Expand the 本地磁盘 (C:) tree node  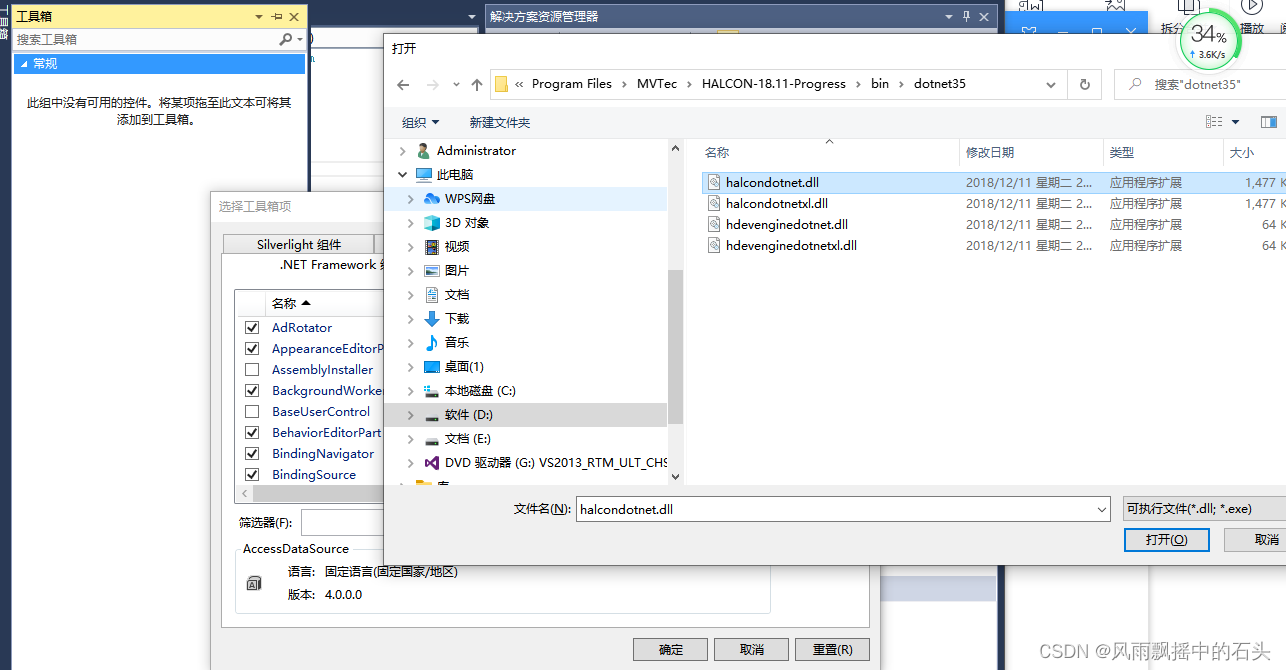[410, 391]
